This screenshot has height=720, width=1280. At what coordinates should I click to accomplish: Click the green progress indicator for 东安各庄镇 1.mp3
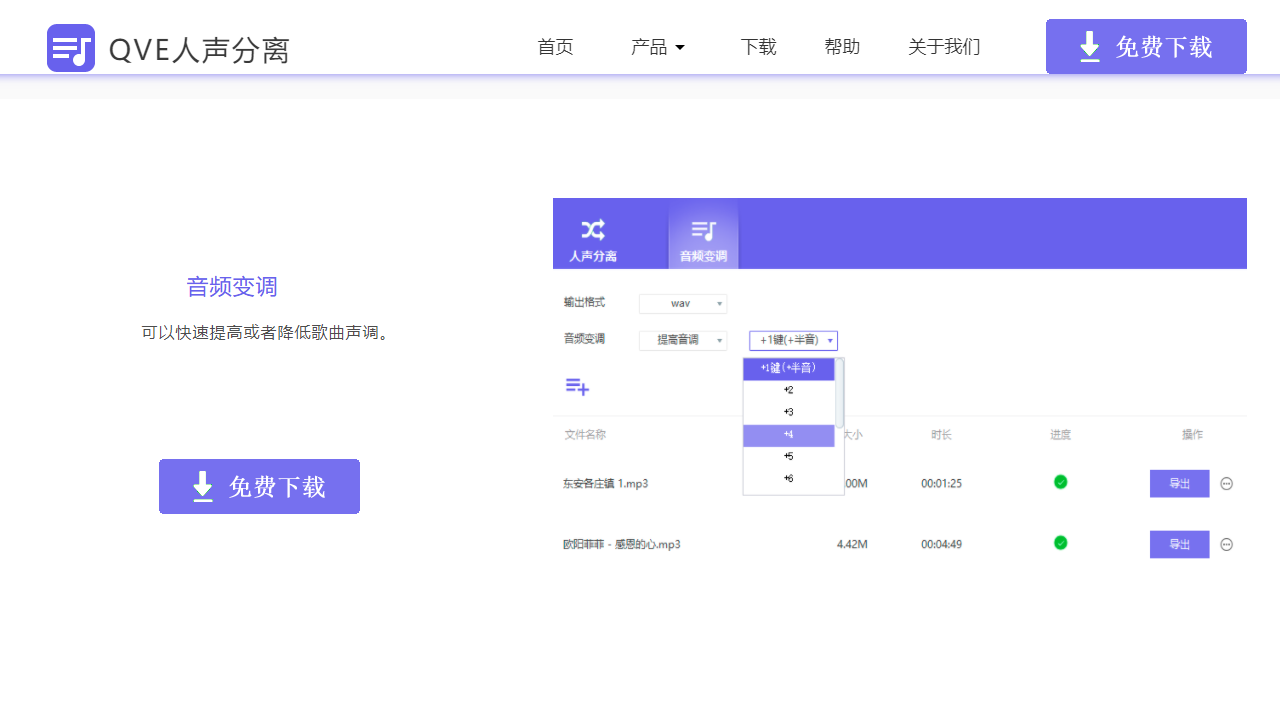1060,482
